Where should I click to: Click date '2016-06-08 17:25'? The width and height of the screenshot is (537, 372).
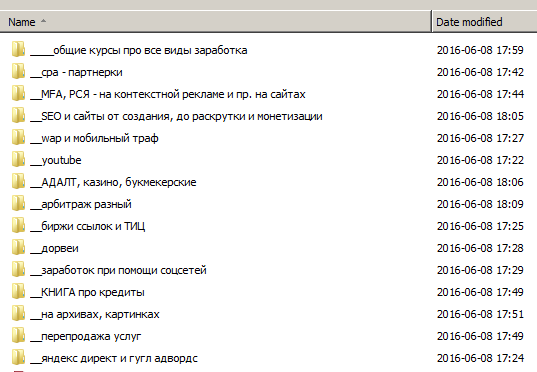[480, 226]
